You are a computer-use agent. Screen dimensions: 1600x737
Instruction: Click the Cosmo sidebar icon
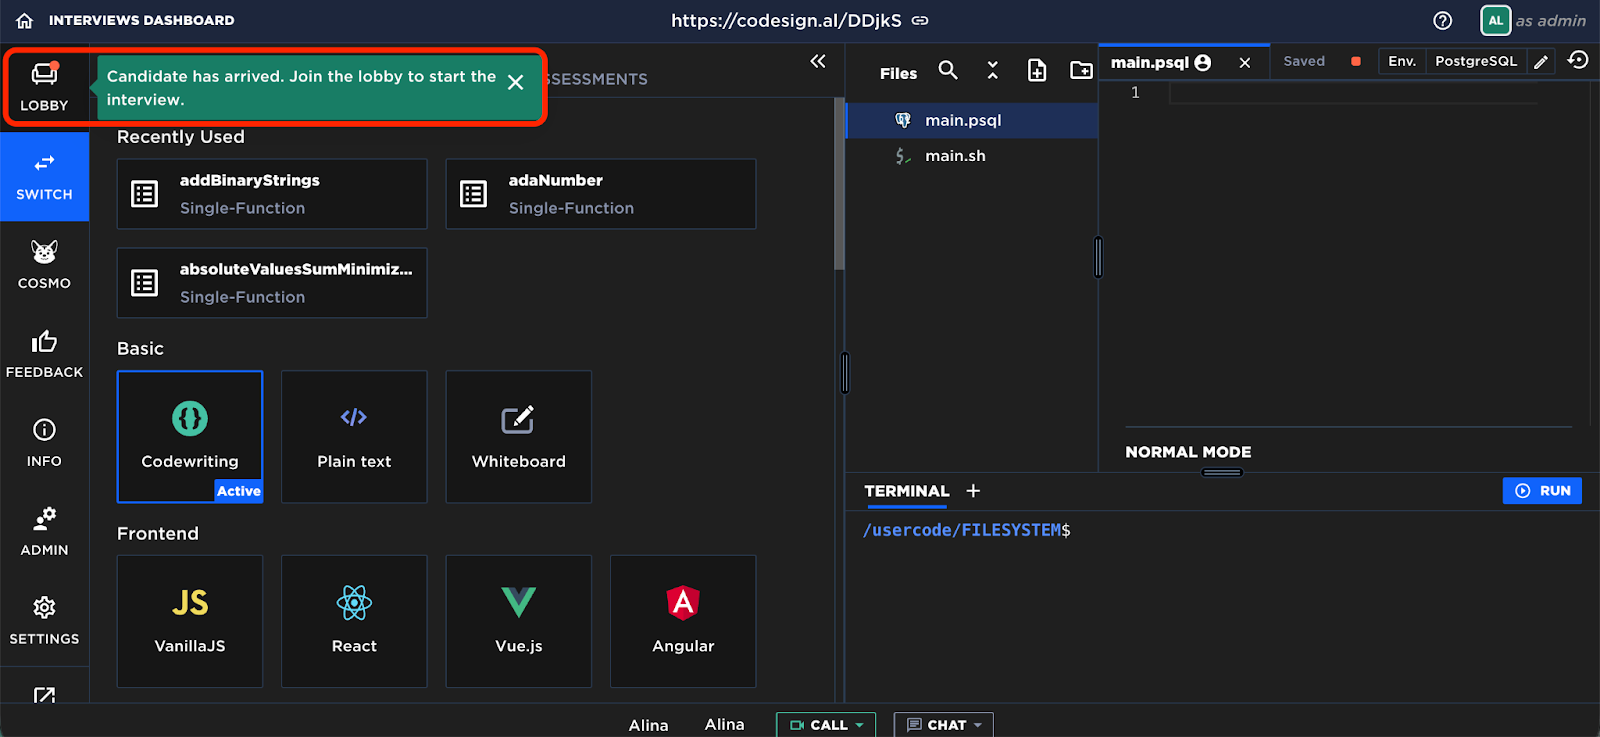(44, 265)
